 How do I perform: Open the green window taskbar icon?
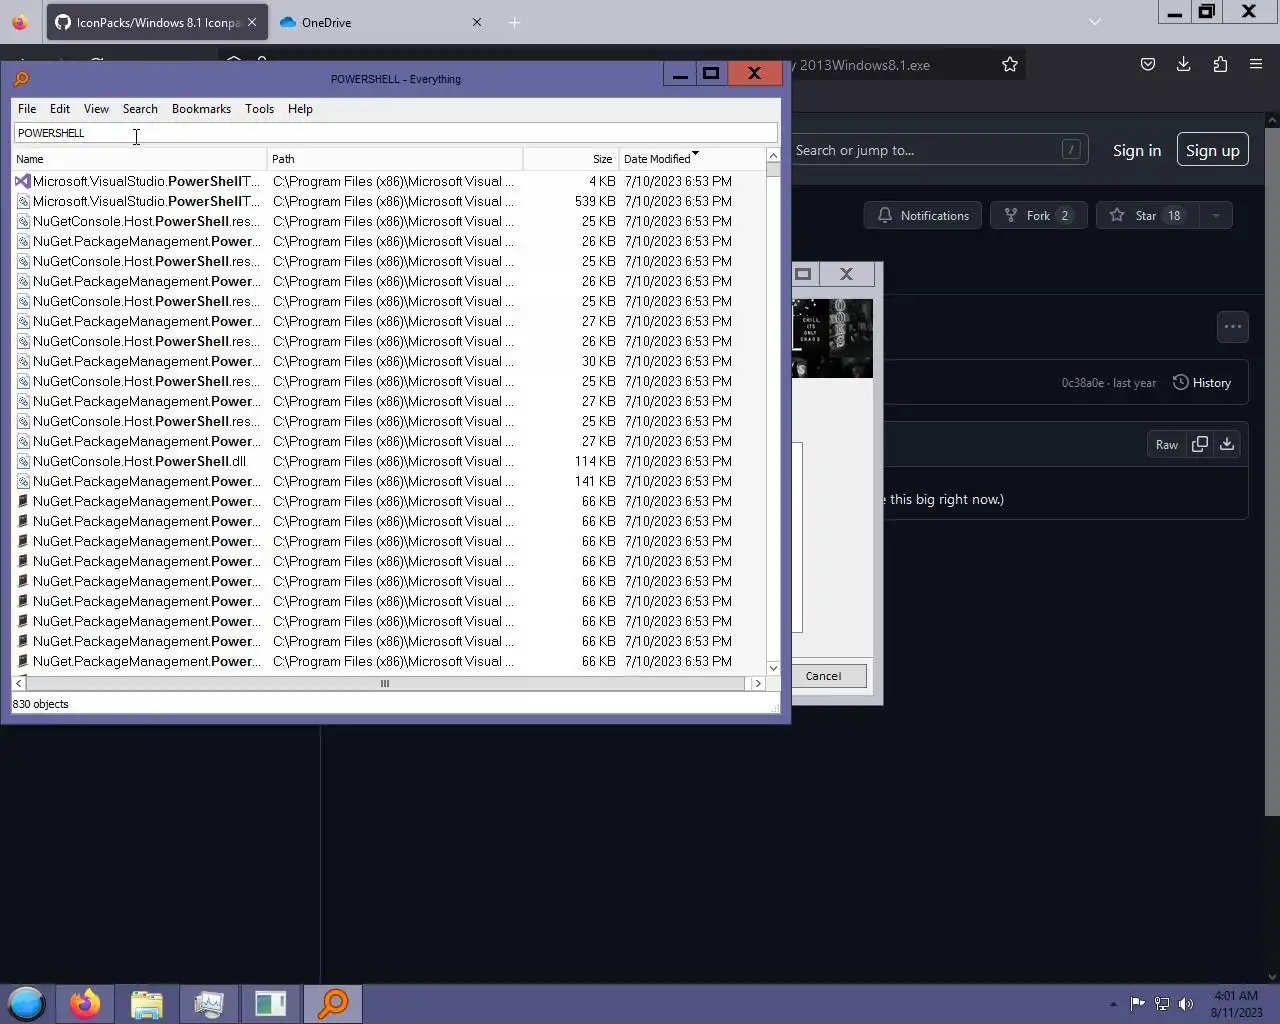point(271,1003)
